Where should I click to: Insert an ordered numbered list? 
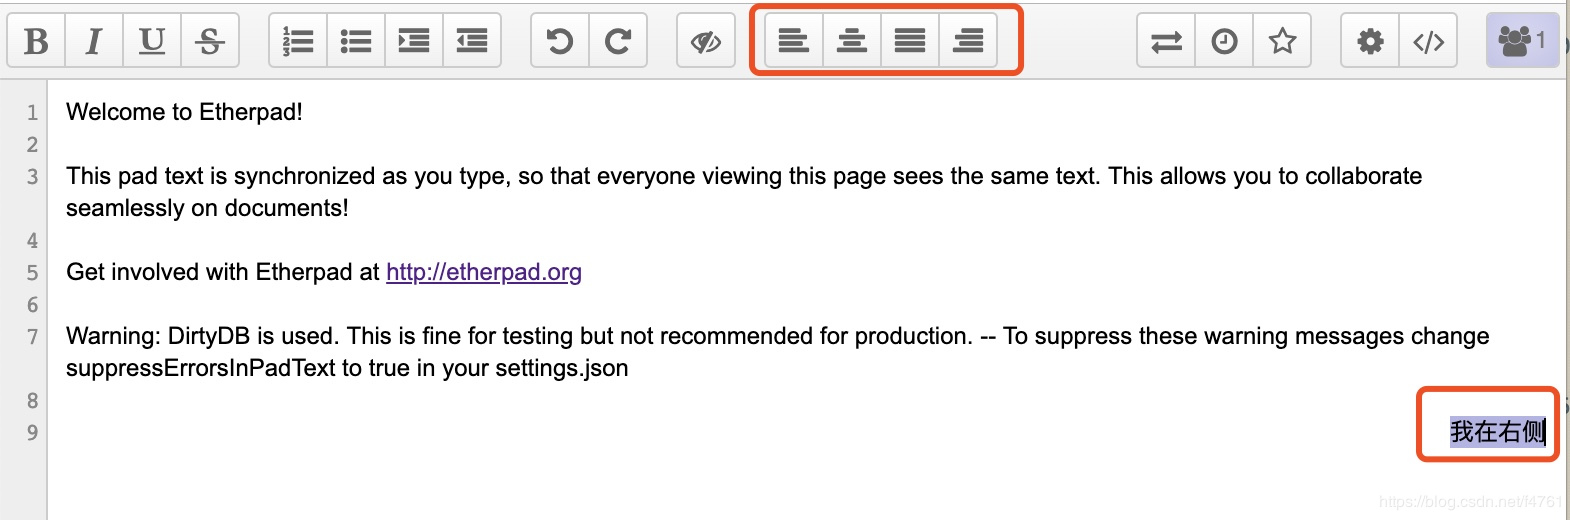[x=298, y=41]
